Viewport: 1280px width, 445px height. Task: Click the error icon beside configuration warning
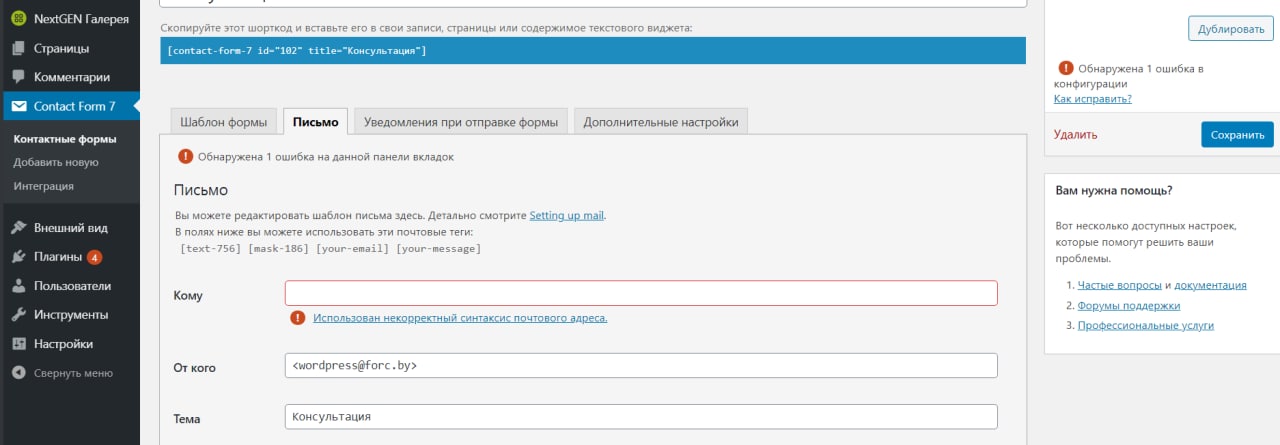click(x=1065, y=68)
